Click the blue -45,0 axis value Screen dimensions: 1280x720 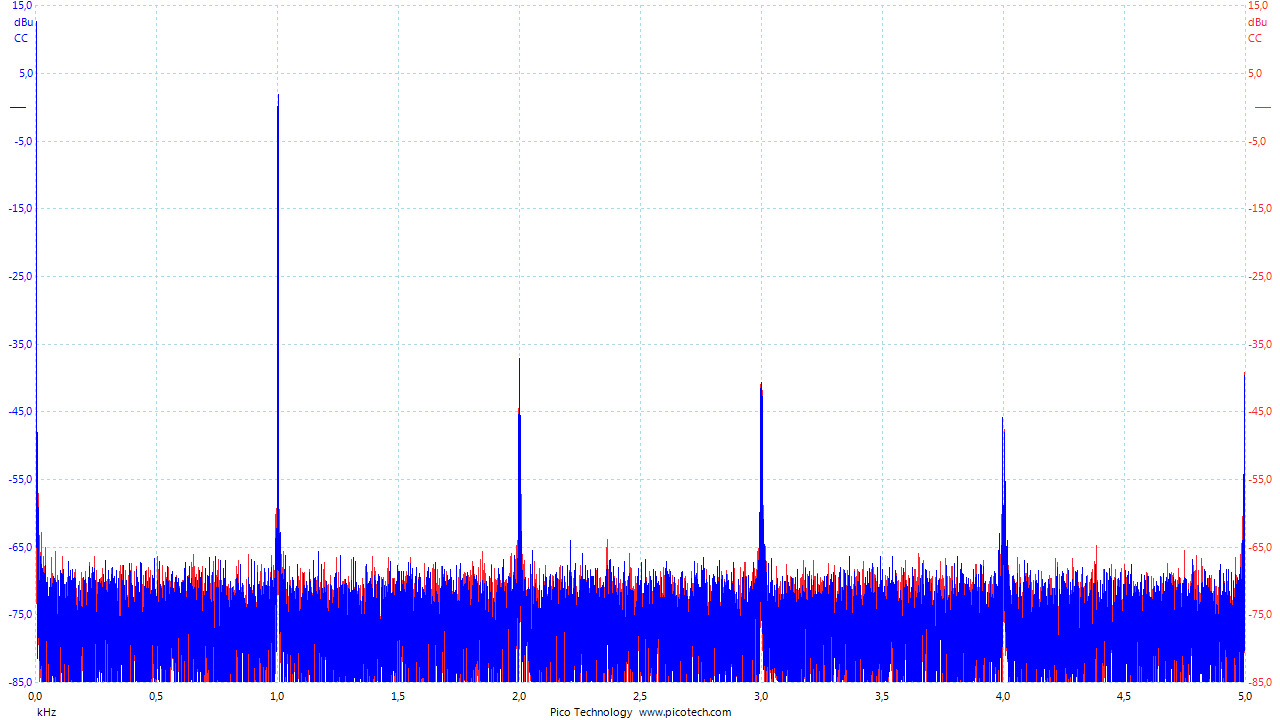(x=20, y=412)
